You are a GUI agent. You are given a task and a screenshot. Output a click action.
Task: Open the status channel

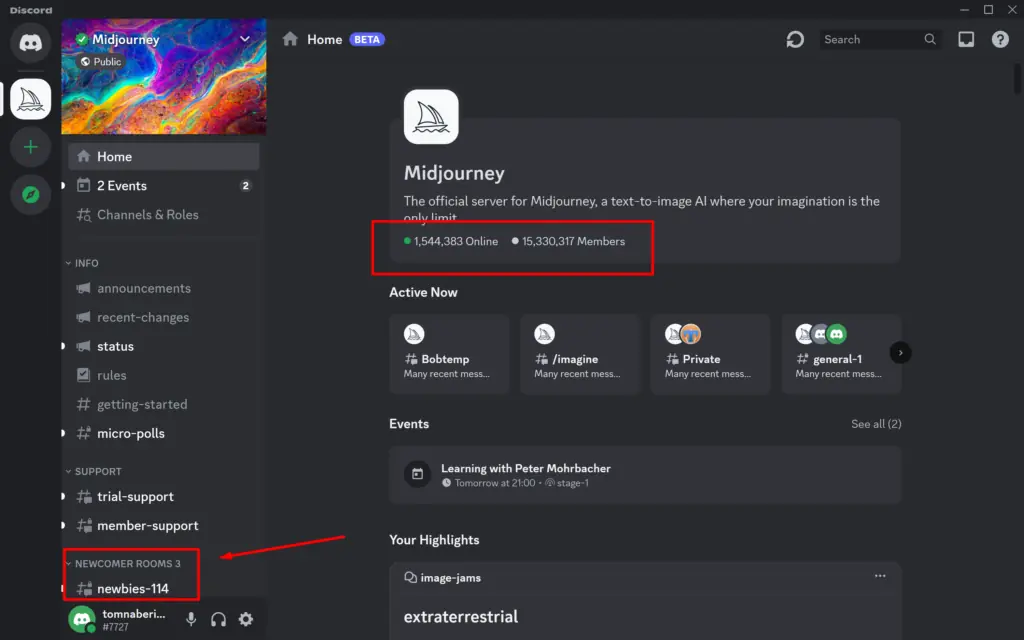click(x=163, y=347)
